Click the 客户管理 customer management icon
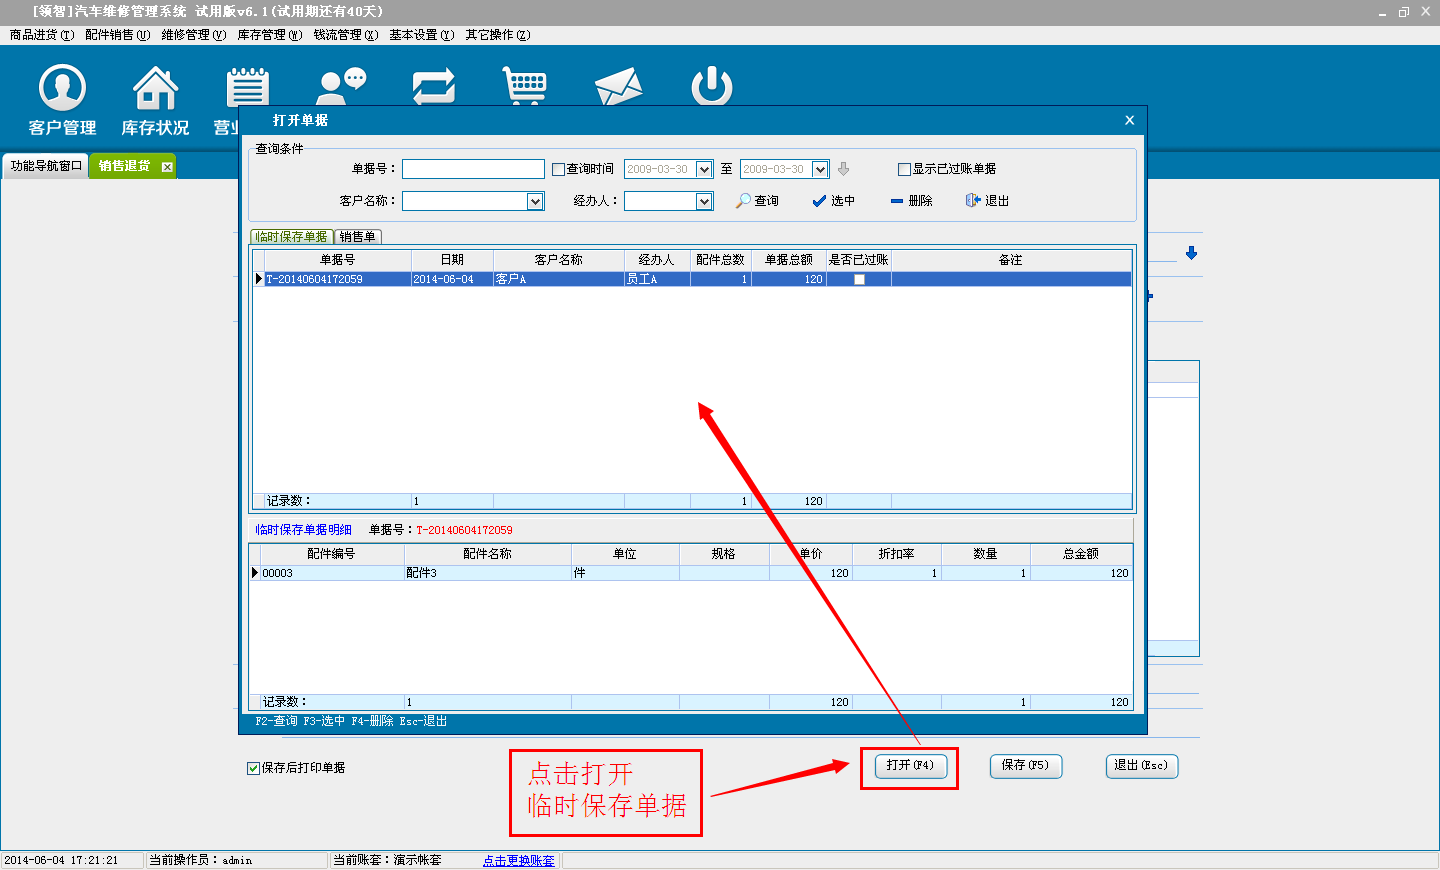The height and width of the screenshot is (870, 1440). click(62, 88)
